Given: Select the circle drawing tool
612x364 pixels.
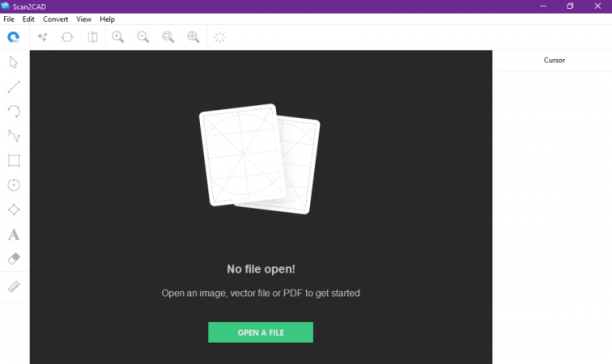Looking at the screenshot, I should coord(14,185).
